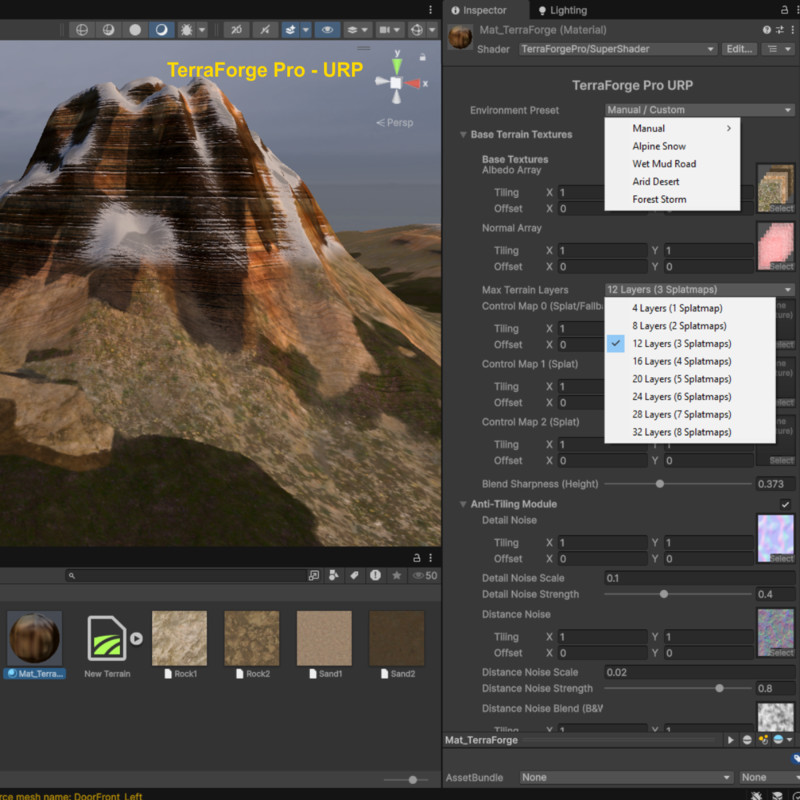Toggle the scene gizmo rotation lock
The image size is (800, 800).
[422, 57]
